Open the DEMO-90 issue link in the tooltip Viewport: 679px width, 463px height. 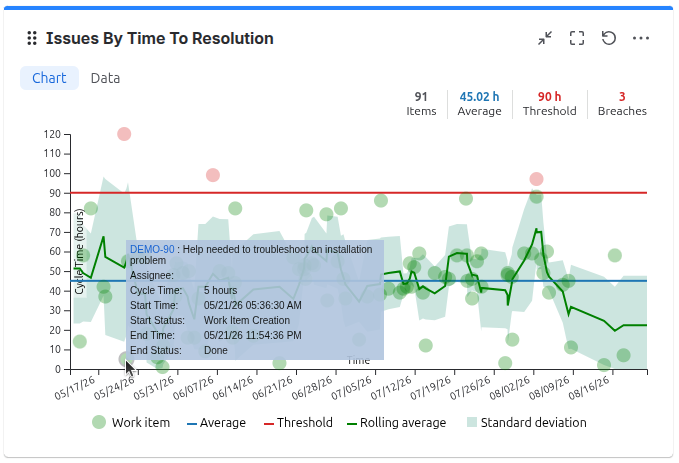tap(152, 249)
